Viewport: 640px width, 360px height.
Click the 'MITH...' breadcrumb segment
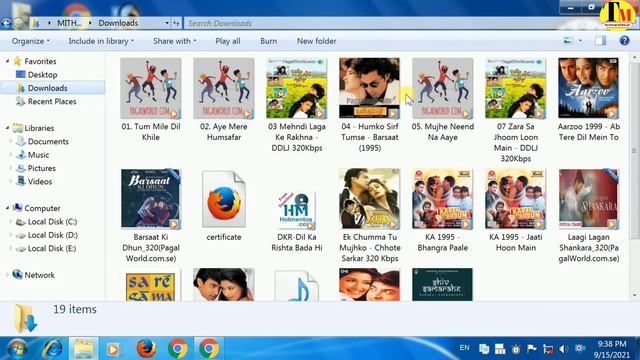click(69, 23)
